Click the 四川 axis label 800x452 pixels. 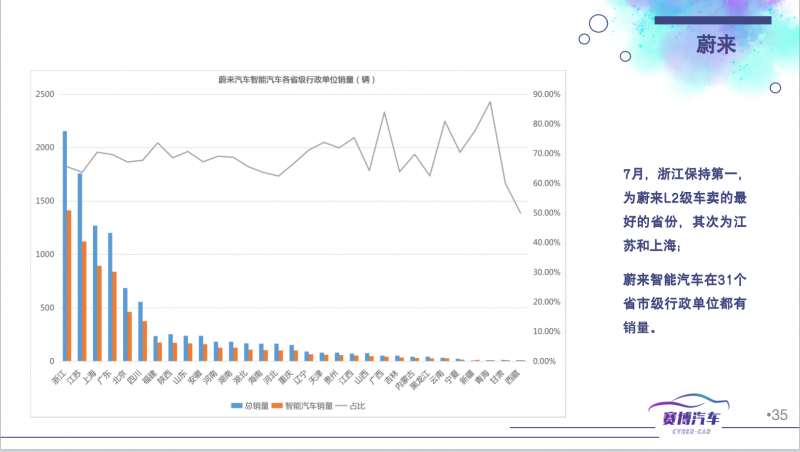135,376
